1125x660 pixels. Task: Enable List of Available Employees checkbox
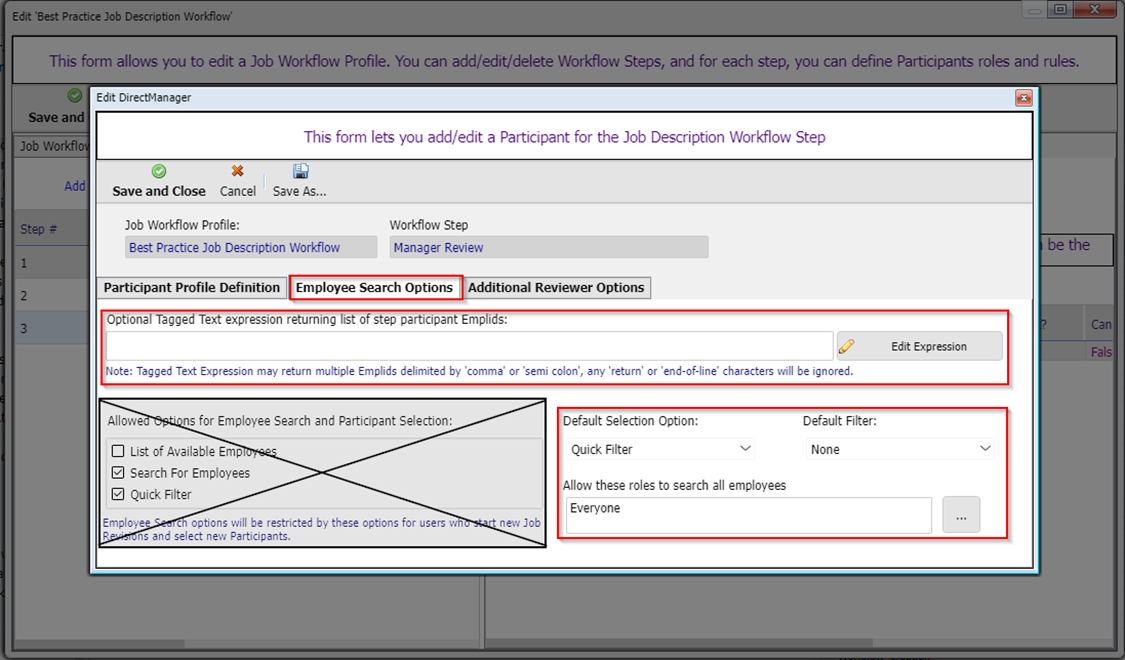pyautogui.click(x=119, y=452)
